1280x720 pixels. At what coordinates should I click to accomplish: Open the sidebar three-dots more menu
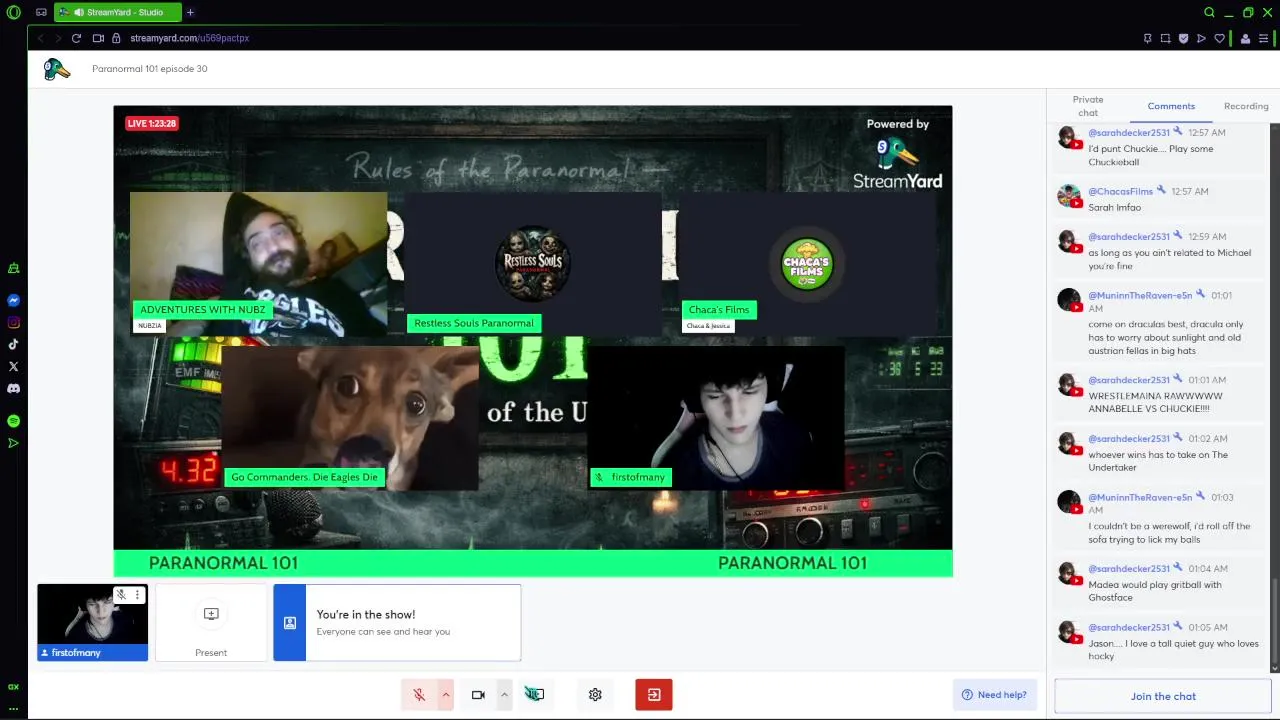point(13,708)
